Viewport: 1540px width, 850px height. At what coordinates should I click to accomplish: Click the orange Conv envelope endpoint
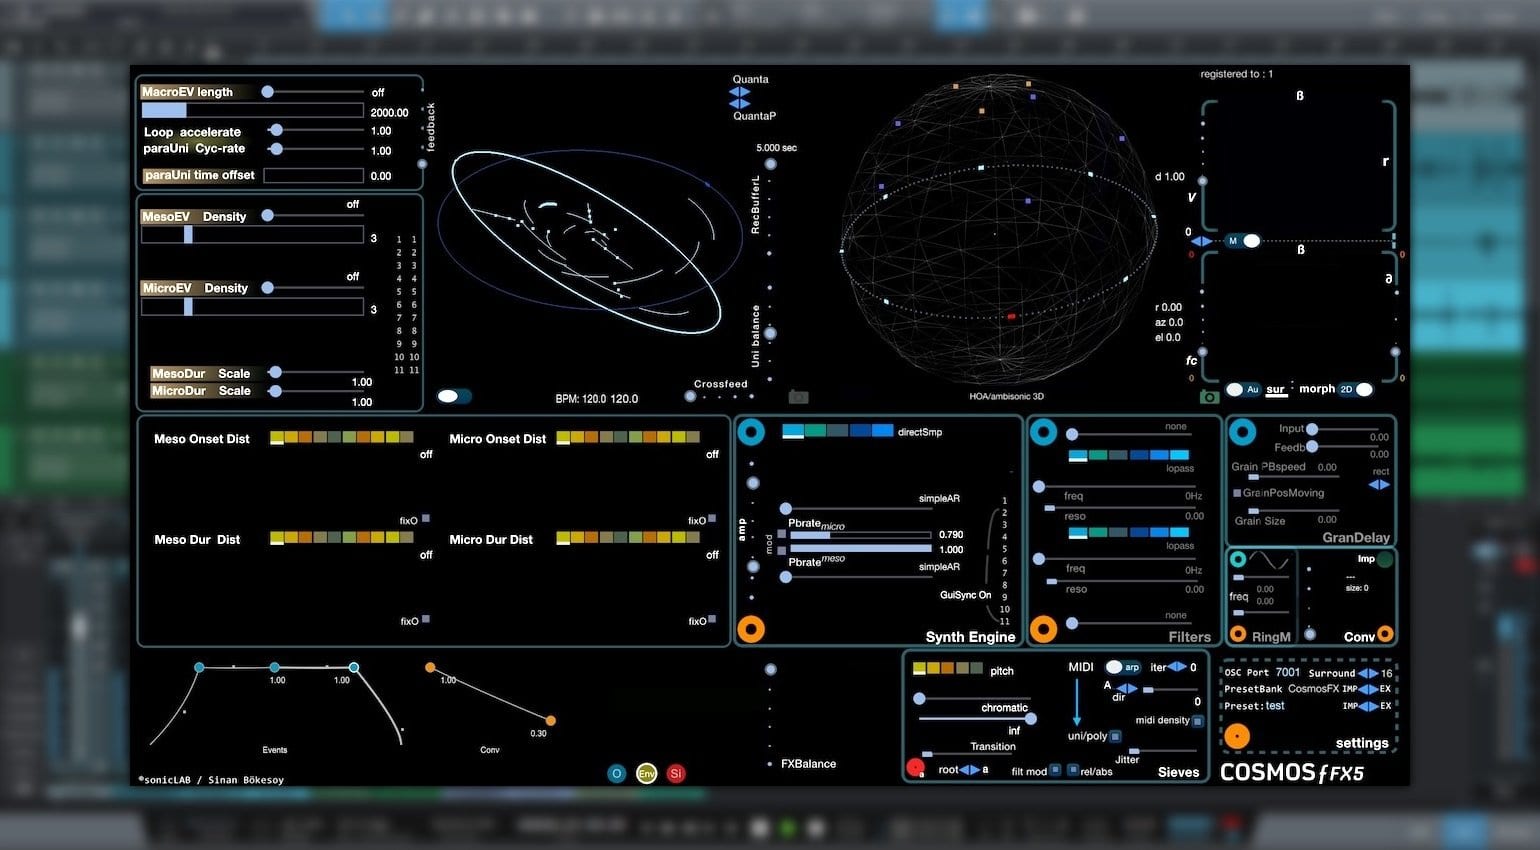point(550,720)
